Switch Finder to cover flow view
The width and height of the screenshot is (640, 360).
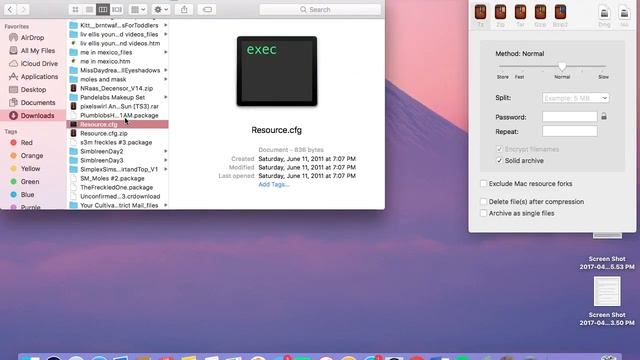coord(117,9)
